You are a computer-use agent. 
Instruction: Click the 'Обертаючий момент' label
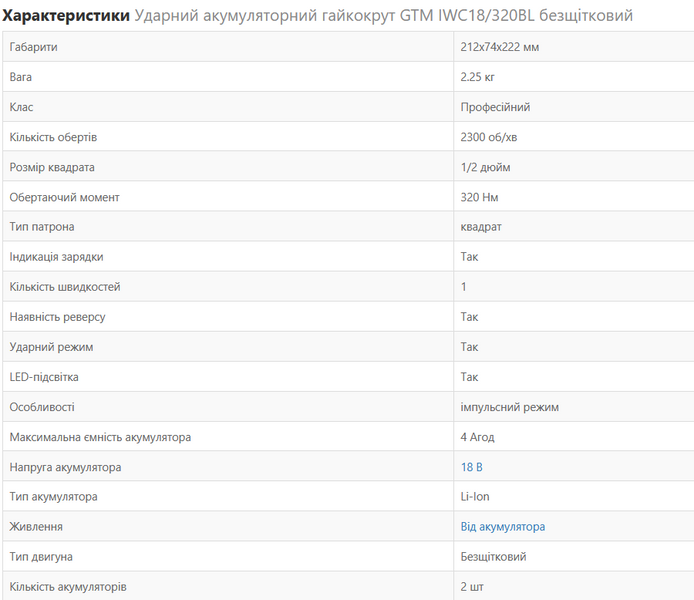click(x=65, y=197)
